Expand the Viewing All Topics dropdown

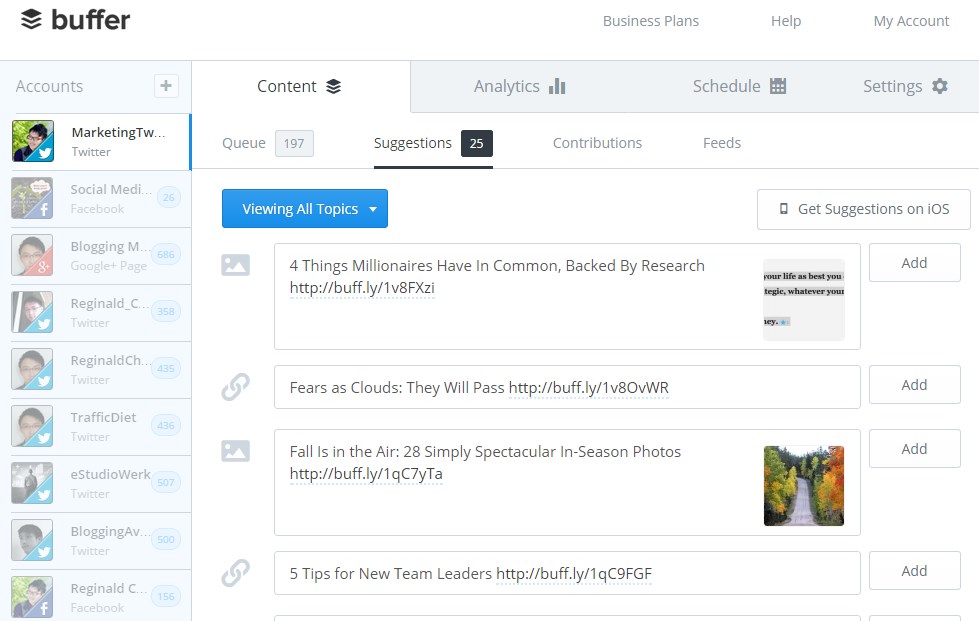(x=305, y=208)
